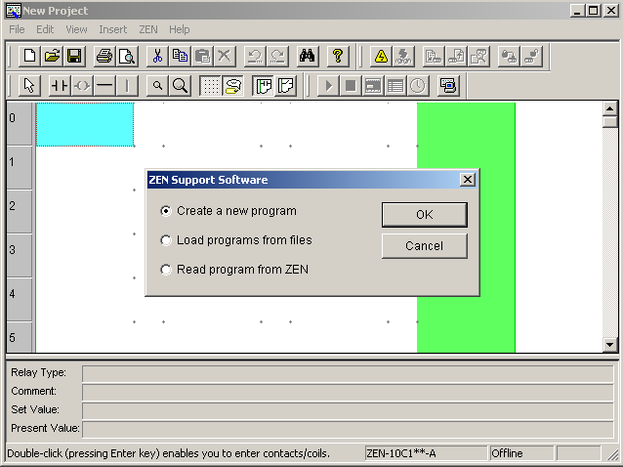This screenshot has width=623, height=467.
Task: Select Read program from ZEN option
Action: click(x=234, y=269)
